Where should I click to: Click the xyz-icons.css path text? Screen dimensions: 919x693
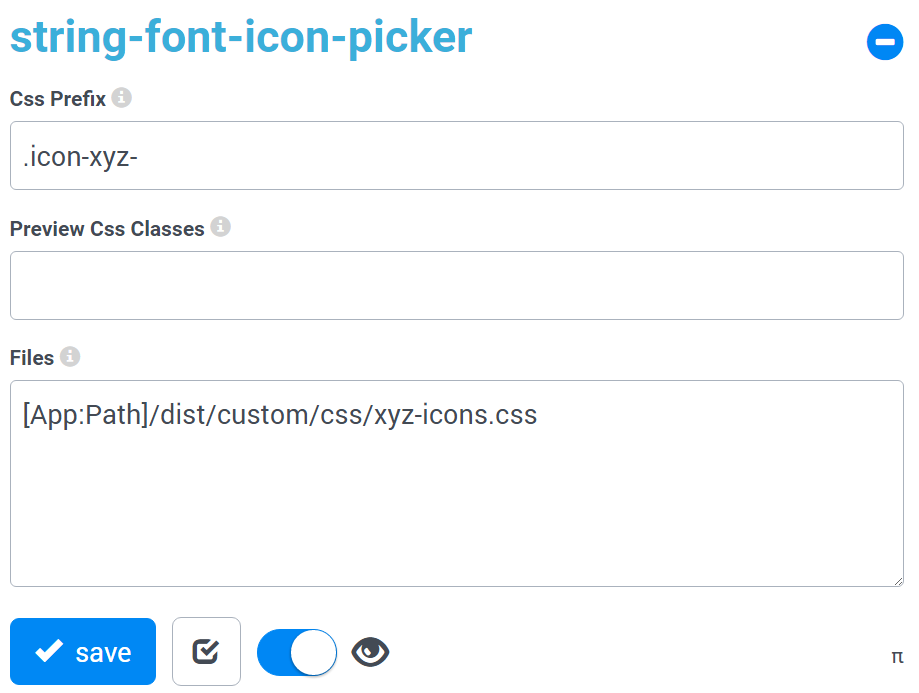280,415
